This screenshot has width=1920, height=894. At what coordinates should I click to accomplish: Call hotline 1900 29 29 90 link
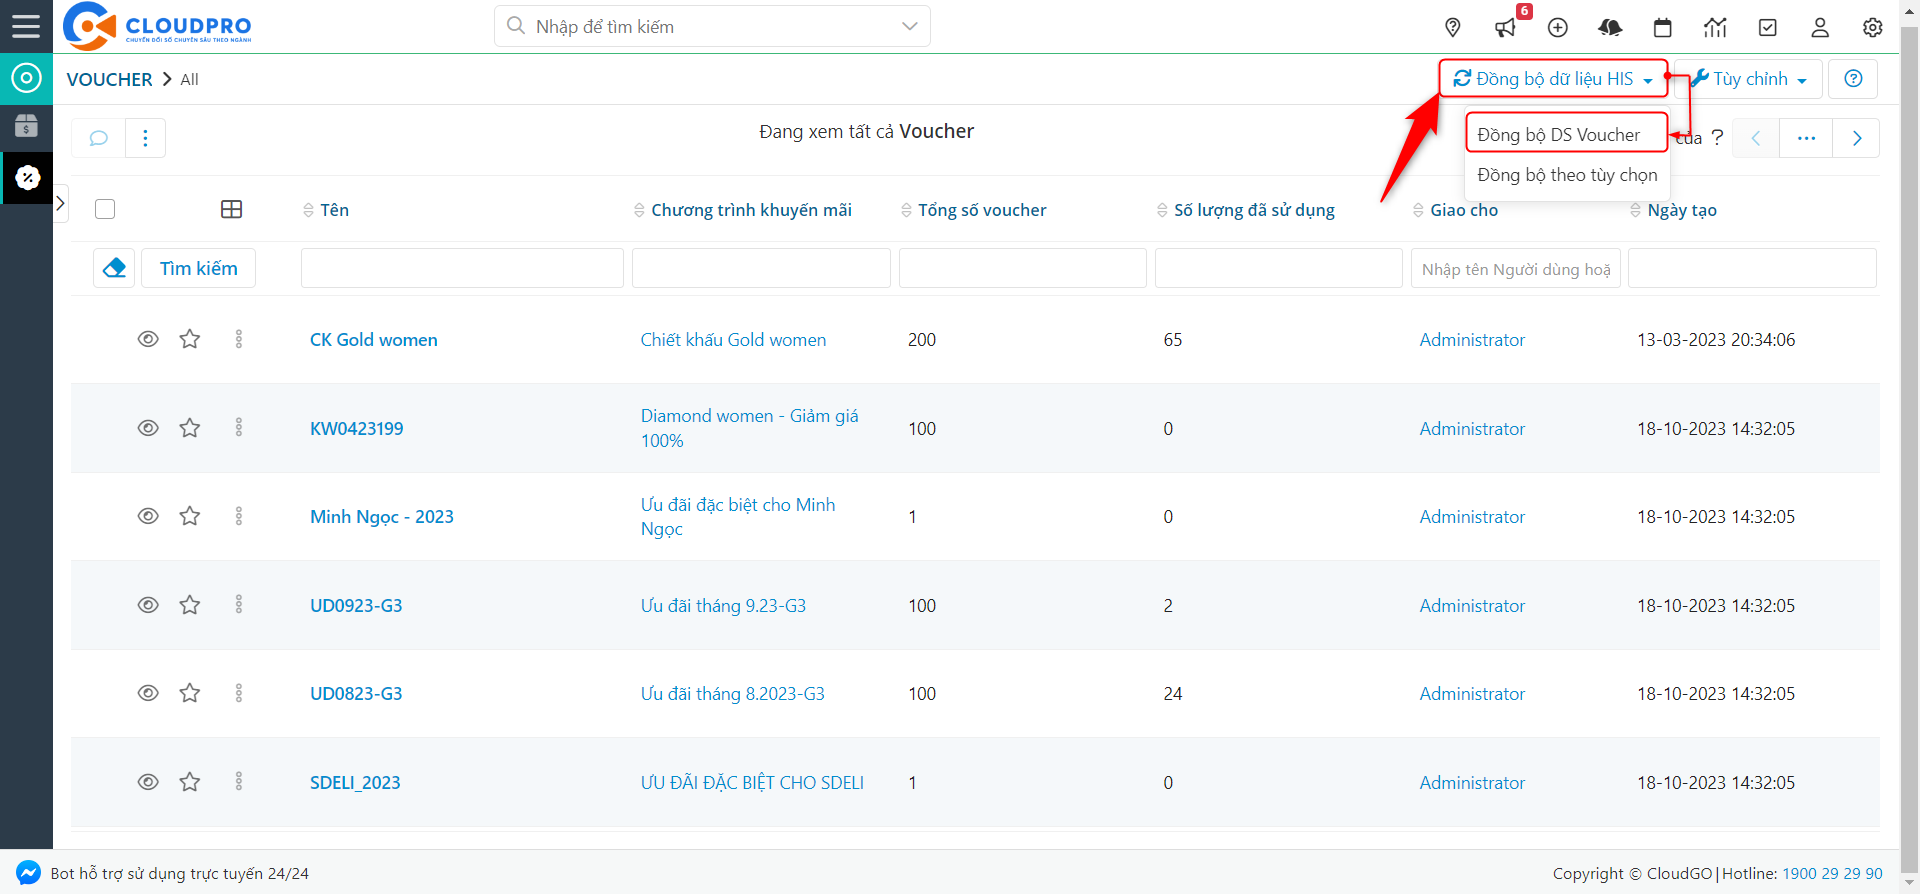point(1832,873)
